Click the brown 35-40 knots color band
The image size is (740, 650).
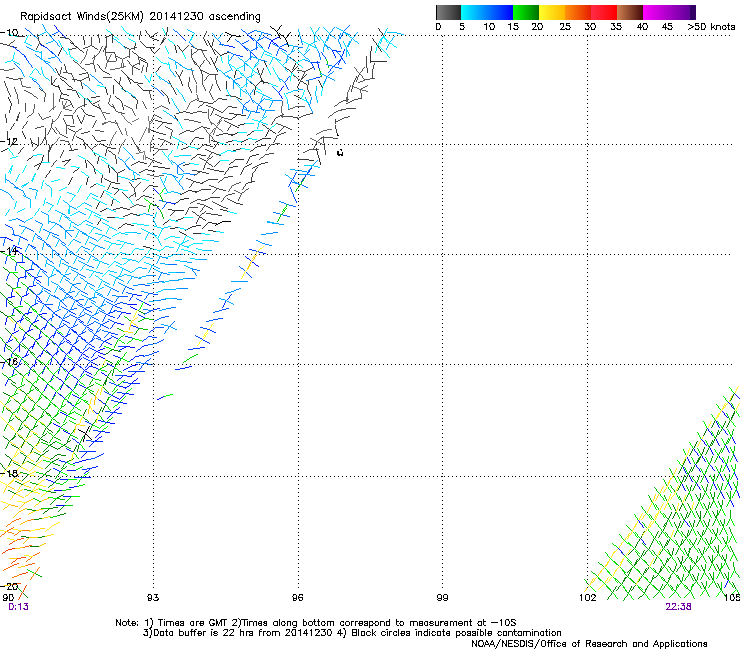coord(630,12)
